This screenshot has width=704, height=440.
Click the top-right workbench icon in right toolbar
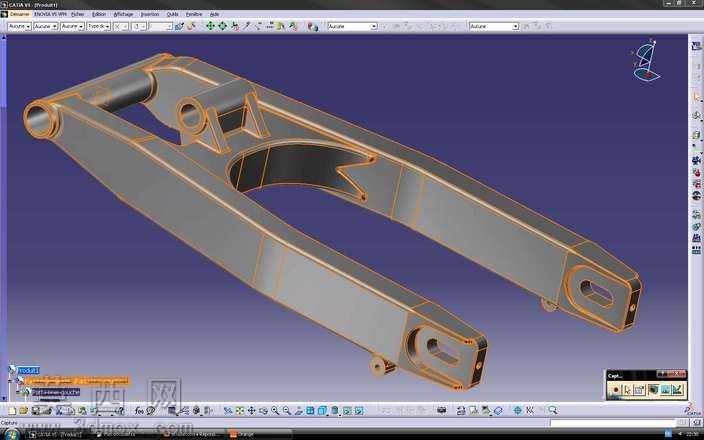tap(696, 46)
